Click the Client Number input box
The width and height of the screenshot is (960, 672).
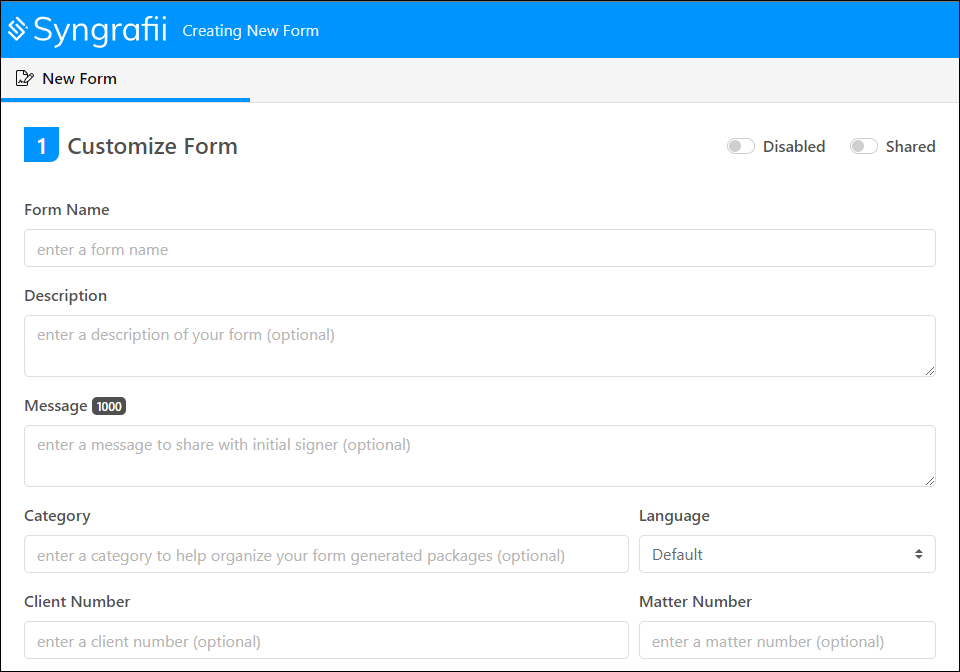326,640
